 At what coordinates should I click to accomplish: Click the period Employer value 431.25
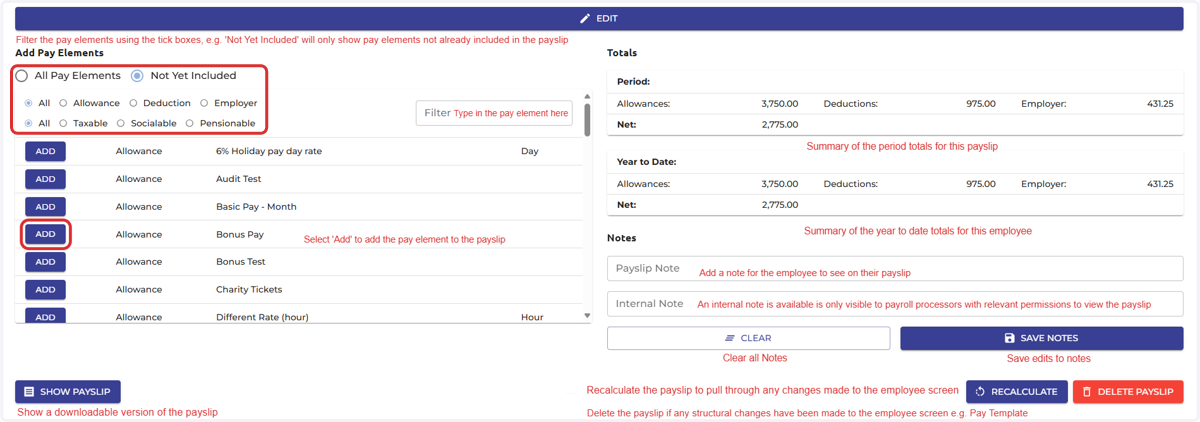(x=1160, y=104)
